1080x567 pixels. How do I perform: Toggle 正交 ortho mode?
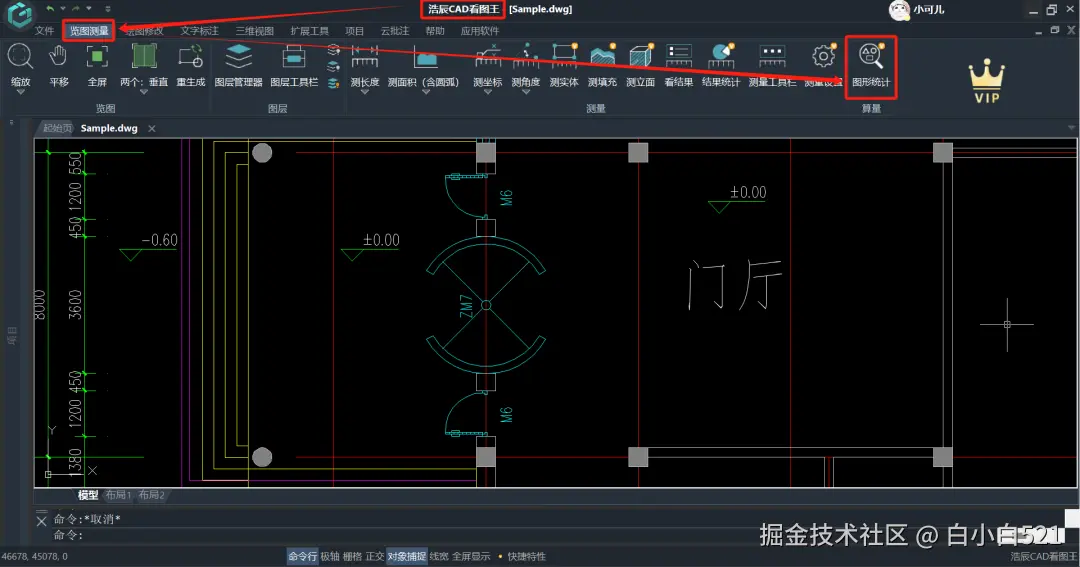tap(375, 556)
